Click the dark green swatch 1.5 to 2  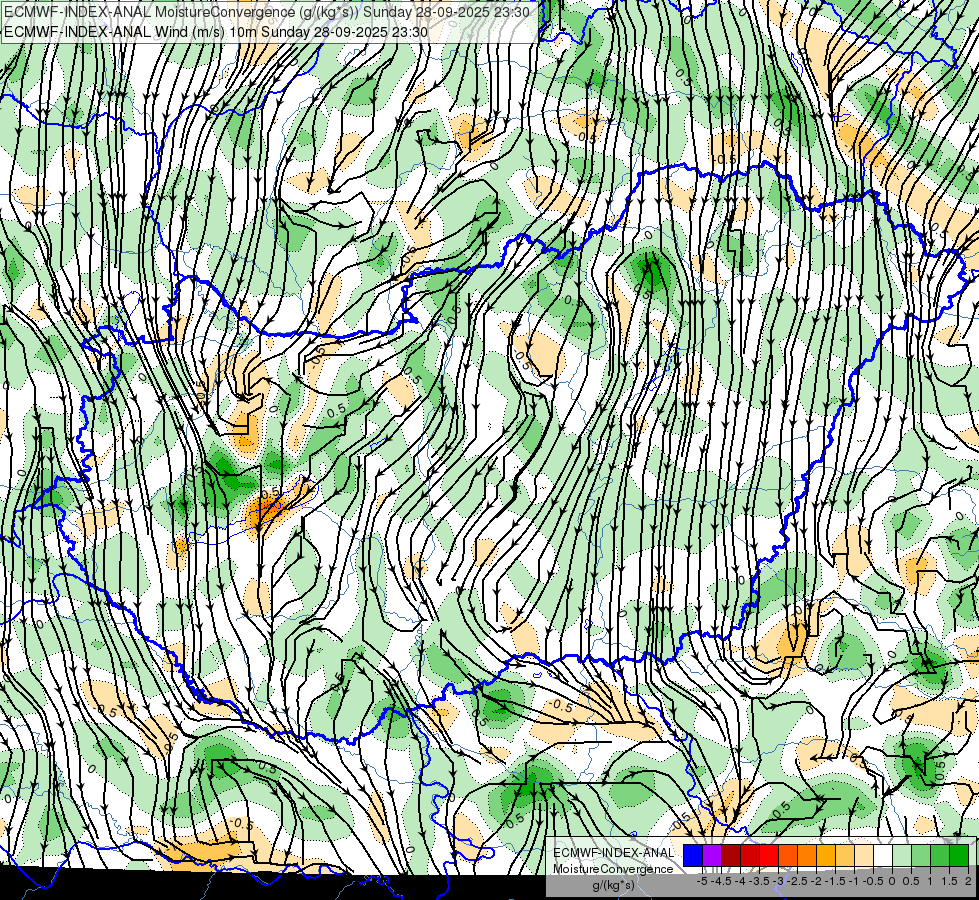coord(959,856)
